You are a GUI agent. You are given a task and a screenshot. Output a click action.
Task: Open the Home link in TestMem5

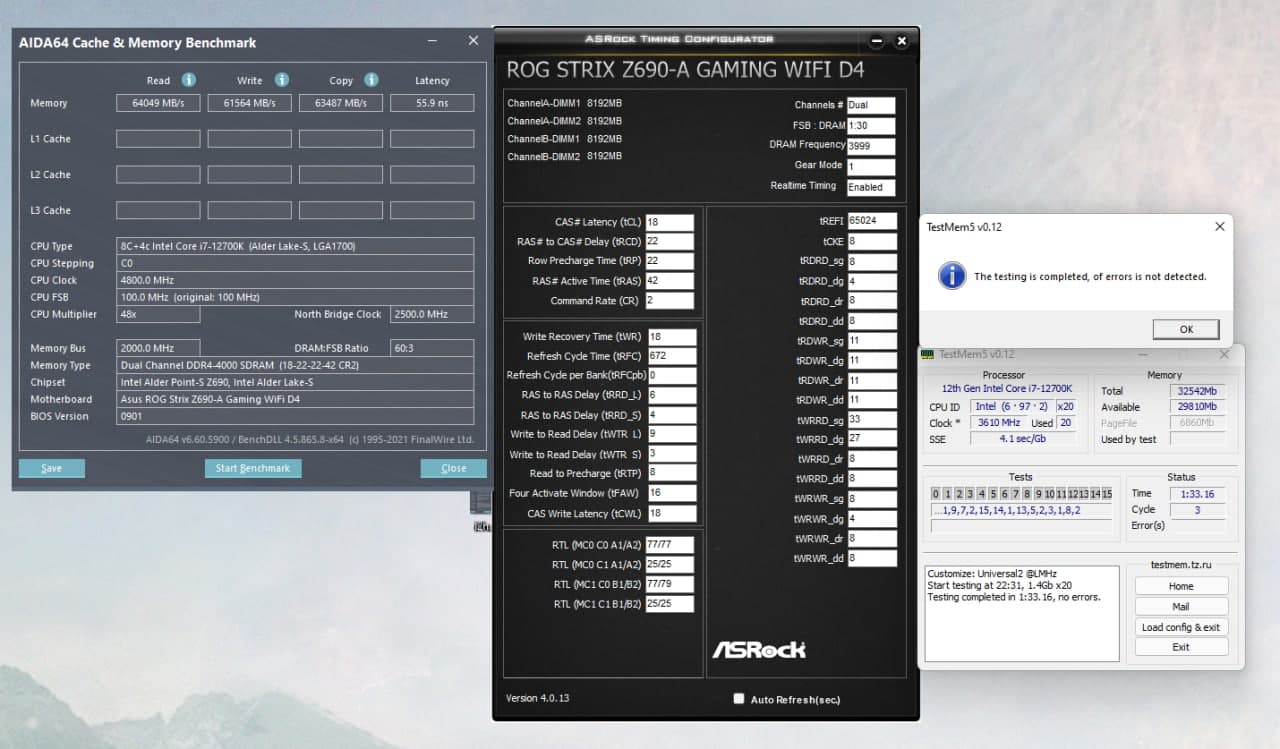pyautogui.click(x=1181, y=586)
